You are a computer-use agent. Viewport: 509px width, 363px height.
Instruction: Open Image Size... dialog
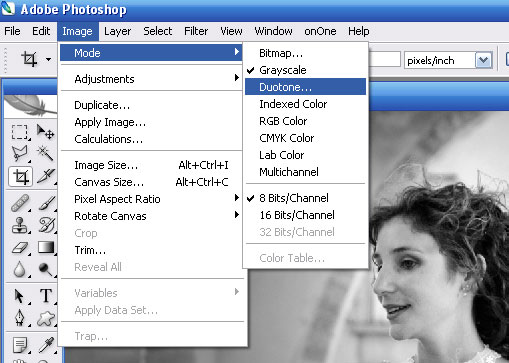[x=151, y=165]
